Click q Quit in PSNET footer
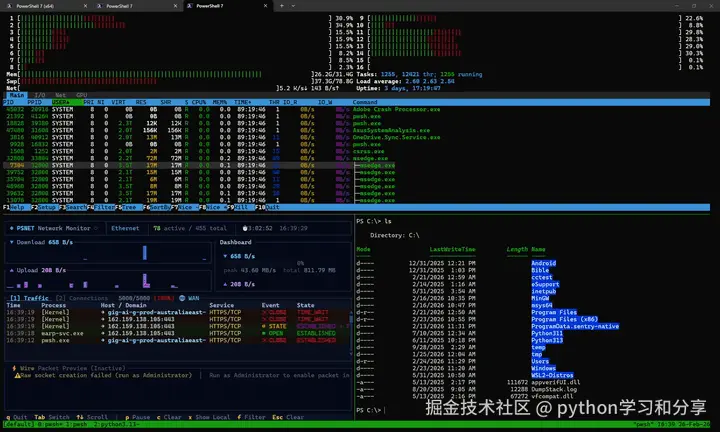The image size is (720, 432). click(x=17, y=417)
